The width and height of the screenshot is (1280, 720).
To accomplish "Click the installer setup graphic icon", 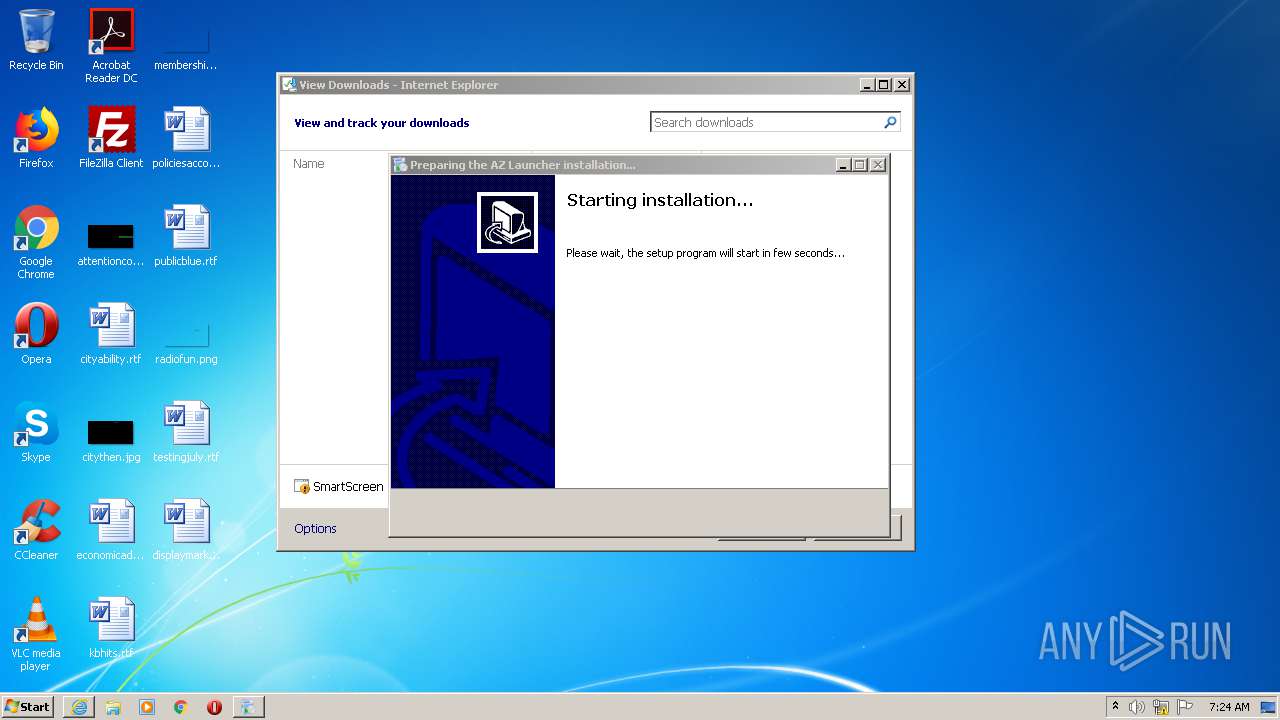I will point(507,222).
